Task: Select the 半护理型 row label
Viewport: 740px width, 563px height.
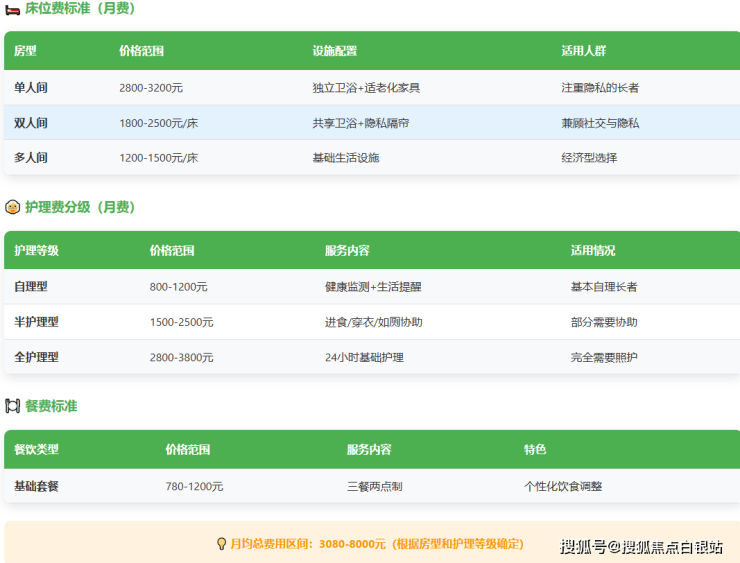Action: point(36,322)
